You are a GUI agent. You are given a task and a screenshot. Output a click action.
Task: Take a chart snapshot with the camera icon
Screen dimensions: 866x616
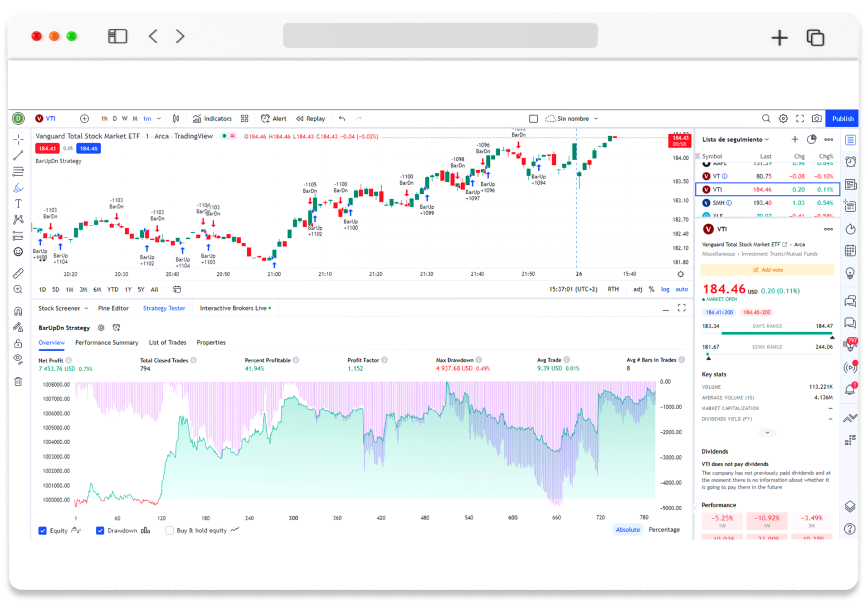click(x=815, y=118)
